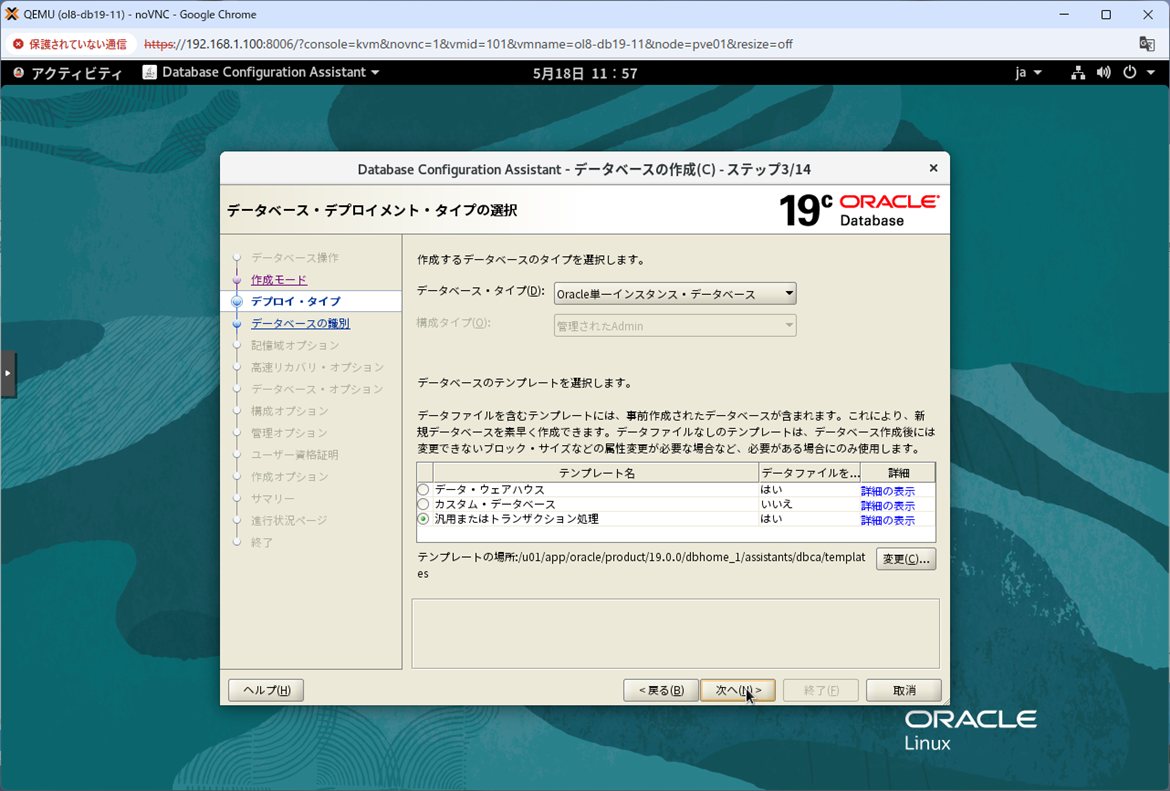The width and height of the screenshot is (1170, 791).
Task: Show details for データ・ウェアハウス template
Action: coord(887,491)
